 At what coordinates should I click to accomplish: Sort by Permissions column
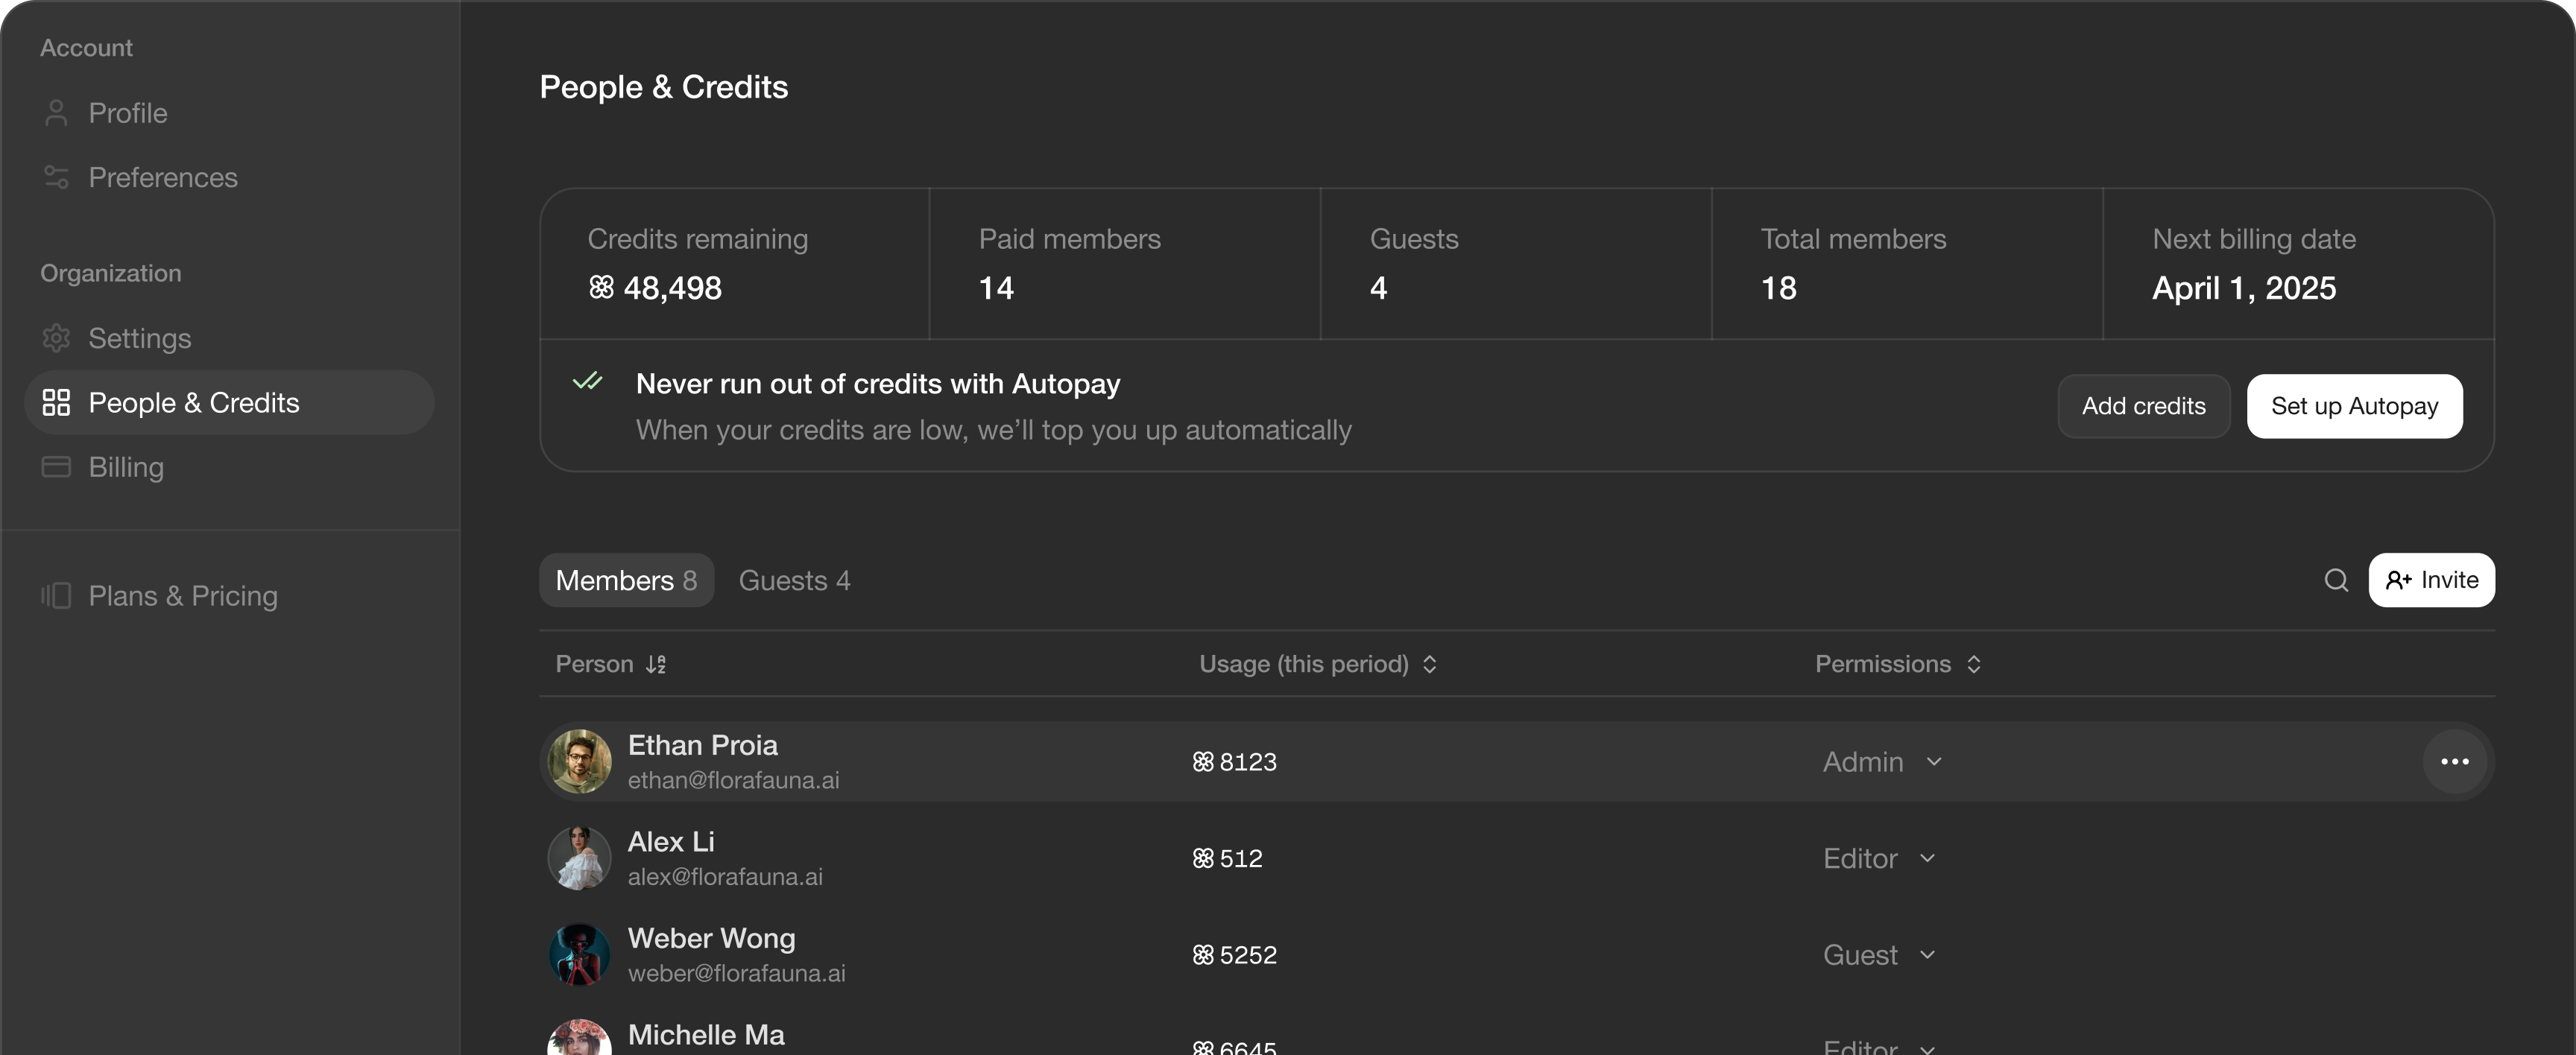pyautogui.click(x=1898, y=664)
